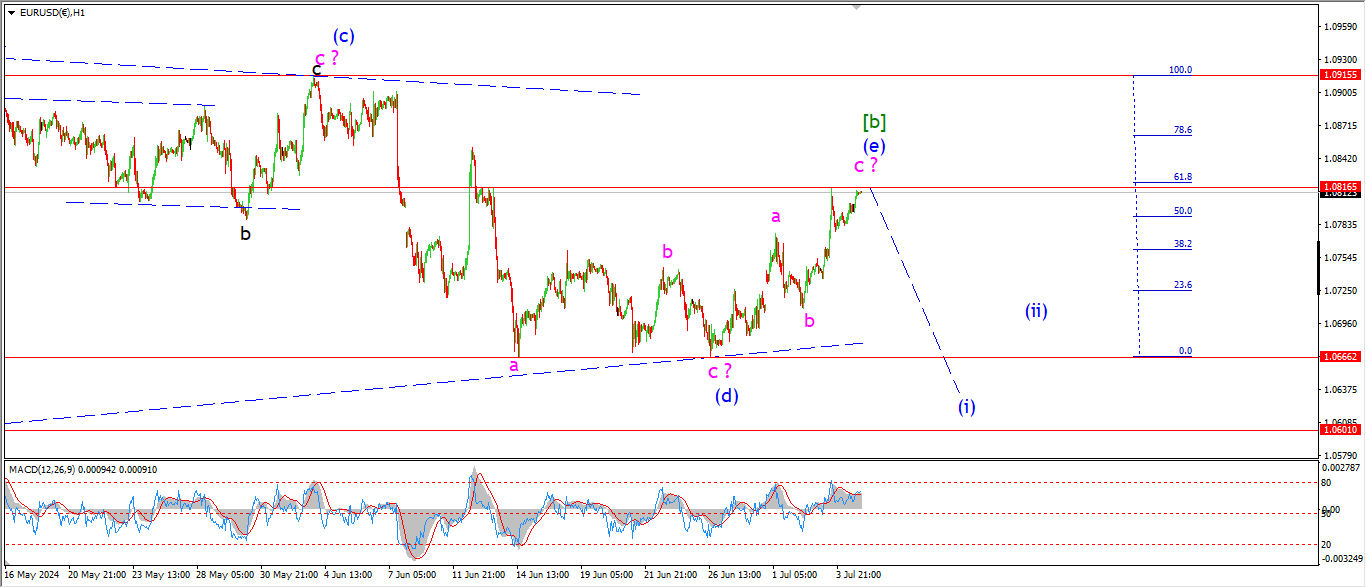
Task: Select the red 1.08165 price tag
Action: pos(1339,187)
